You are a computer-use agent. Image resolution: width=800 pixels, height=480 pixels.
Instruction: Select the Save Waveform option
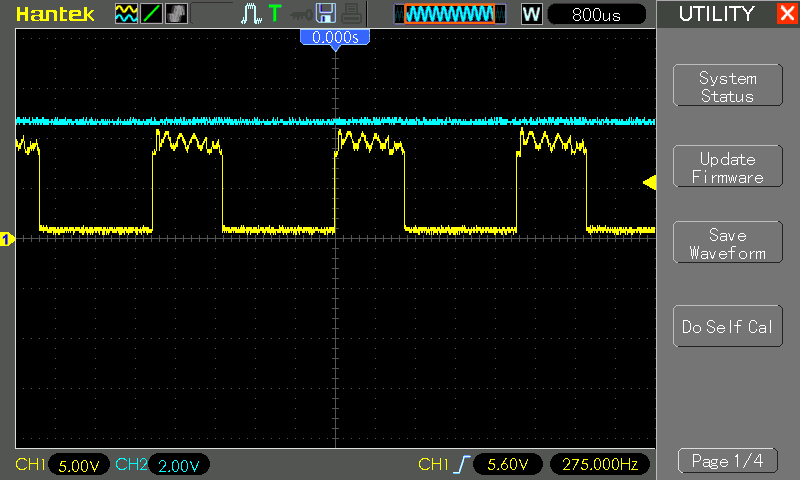coord(727,243)
